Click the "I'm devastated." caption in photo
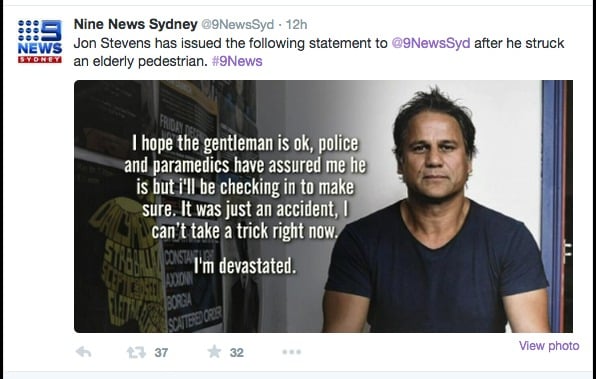This screenshot has height=379, width=596. (x=244, y=266)
